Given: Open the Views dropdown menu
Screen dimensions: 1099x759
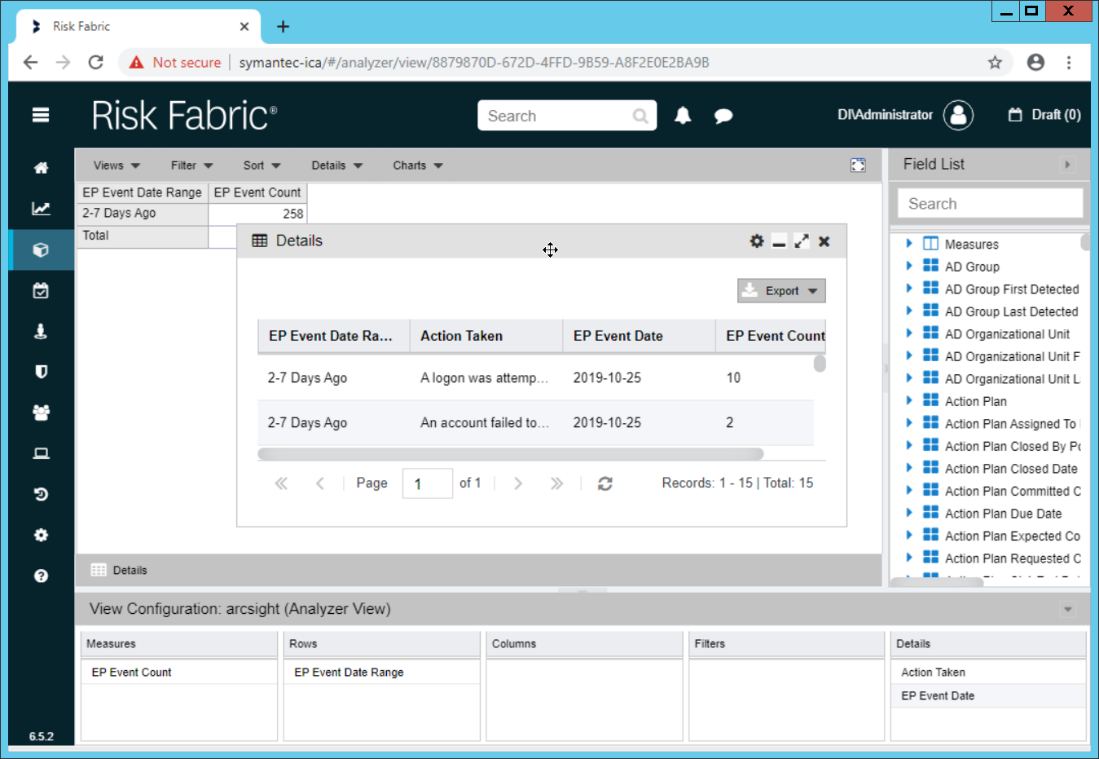Looking at the screenshot, I should pyautogui.click(x=116, y=165).
